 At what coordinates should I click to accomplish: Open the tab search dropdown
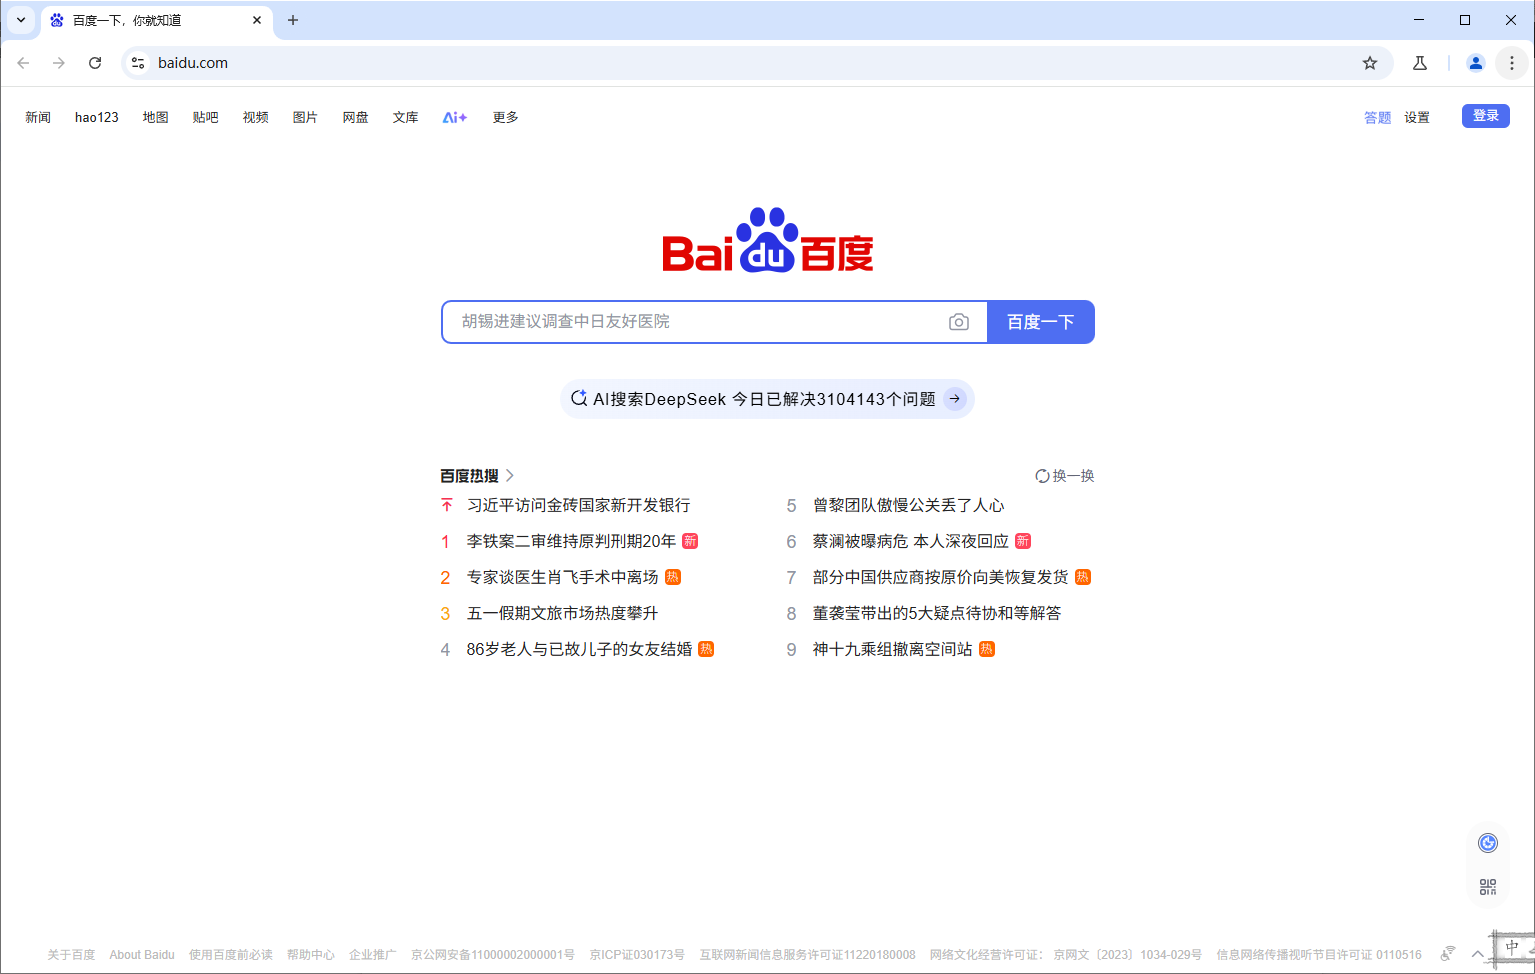coord(20,20)
